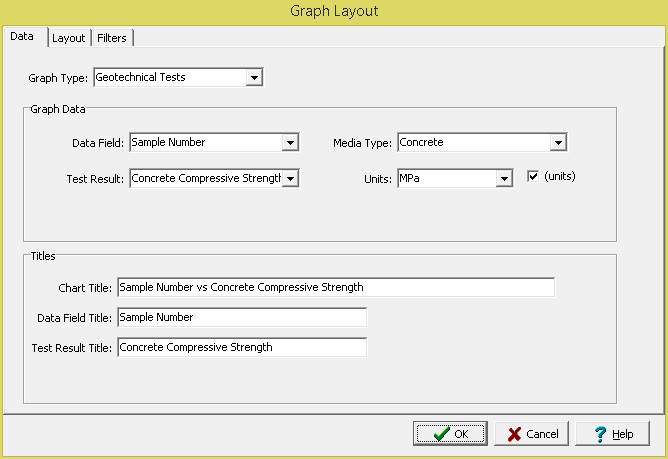Click the Help button label

point(623,434)
